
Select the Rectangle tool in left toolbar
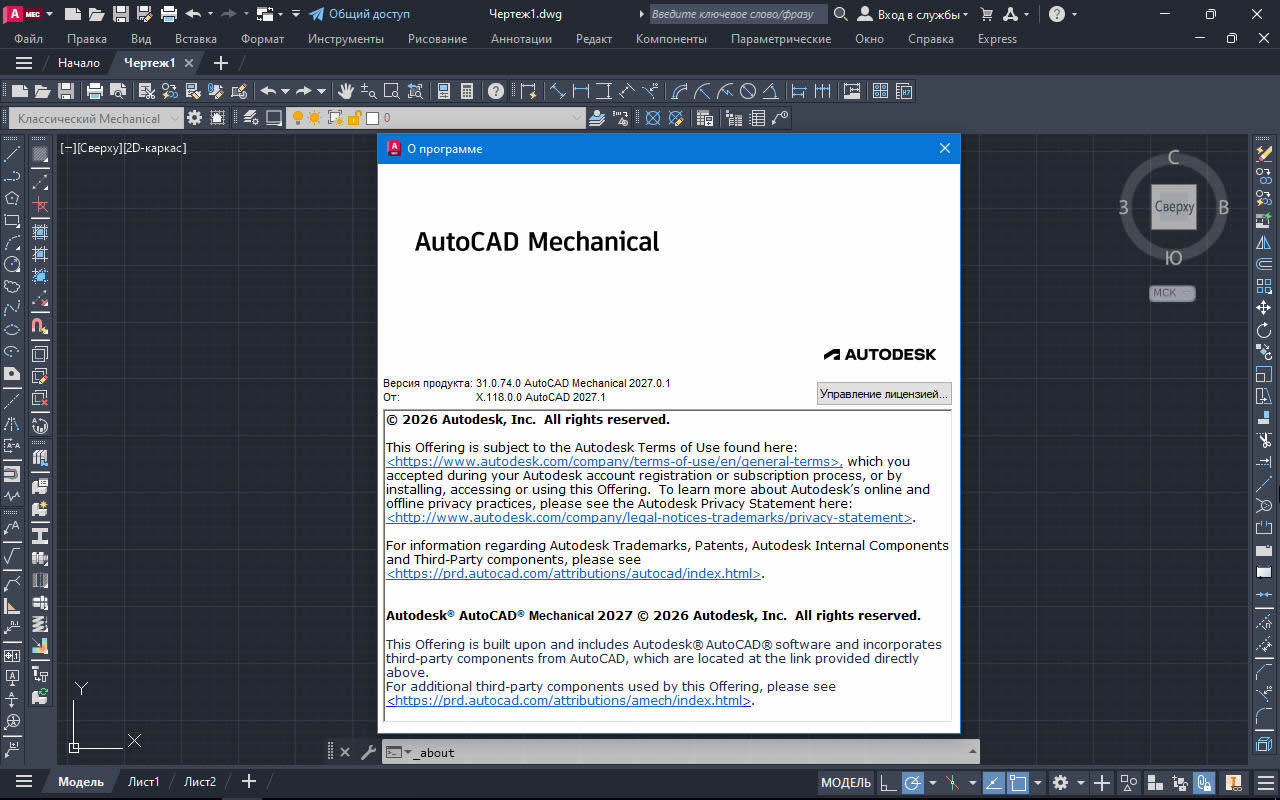coord(12,220)
